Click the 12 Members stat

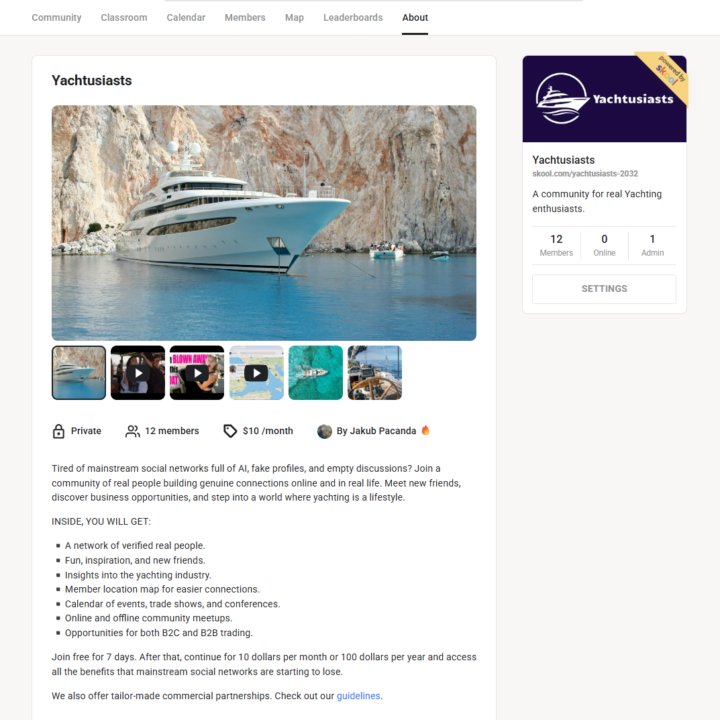[556, 245]
